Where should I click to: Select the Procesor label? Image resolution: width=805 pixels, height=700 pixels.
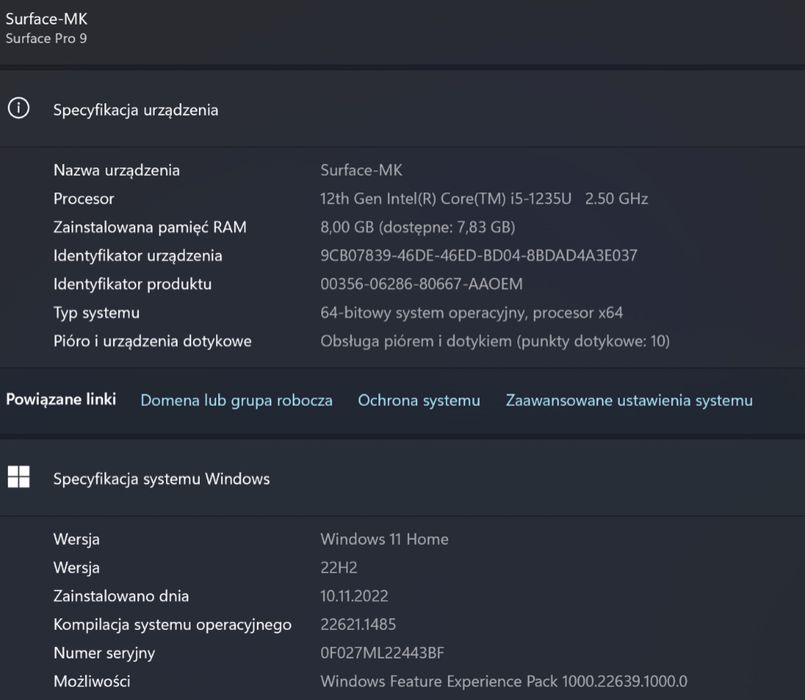[x=84, y=199]
